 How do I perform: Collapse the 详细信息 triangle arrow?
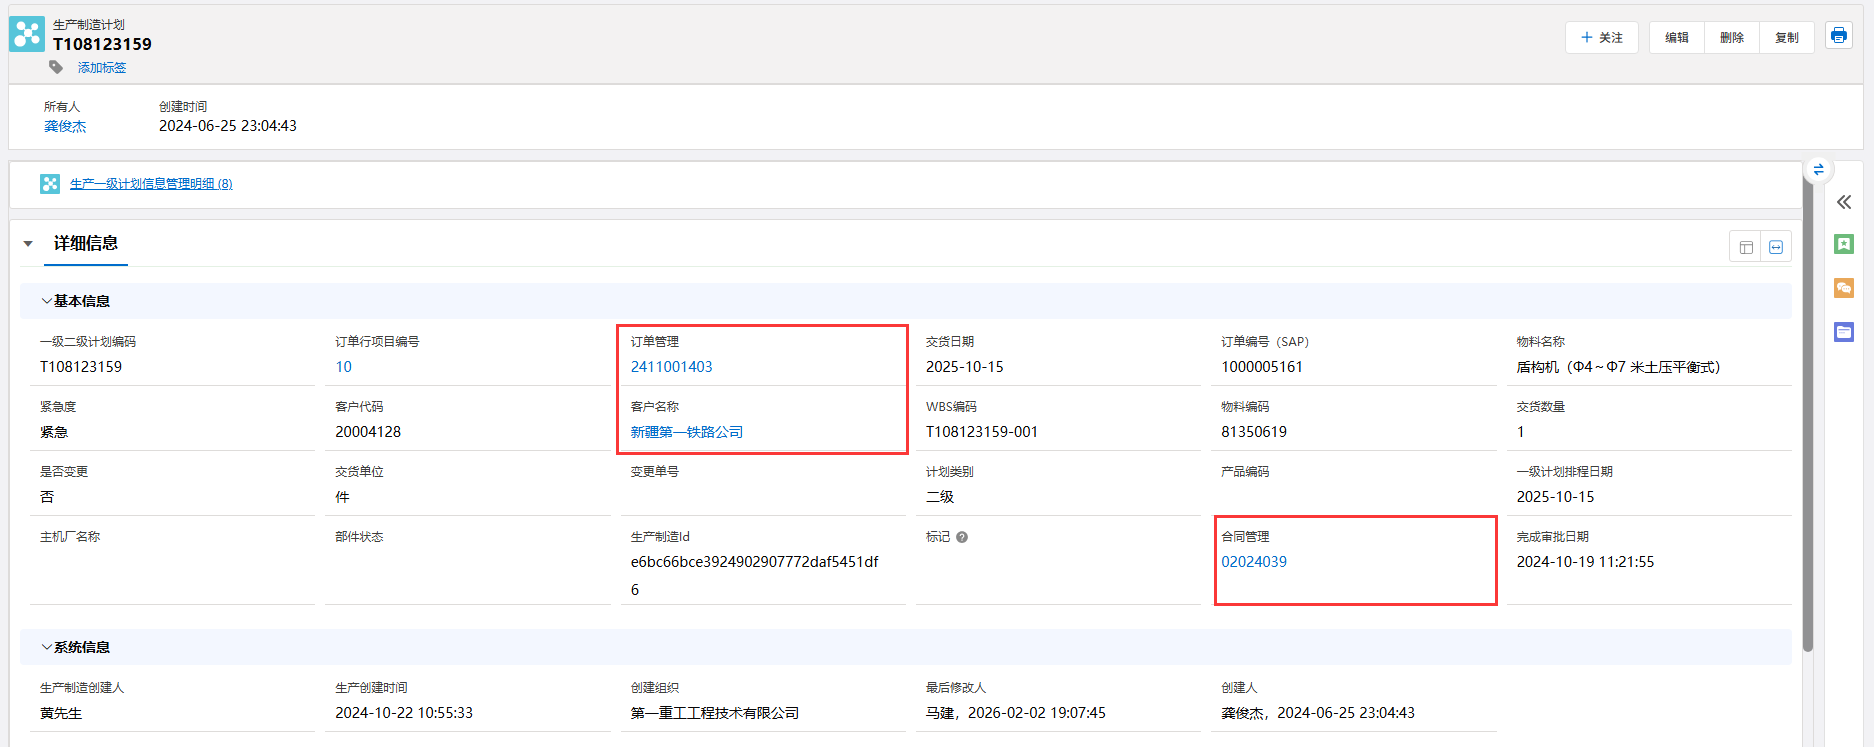pos(29,244)
